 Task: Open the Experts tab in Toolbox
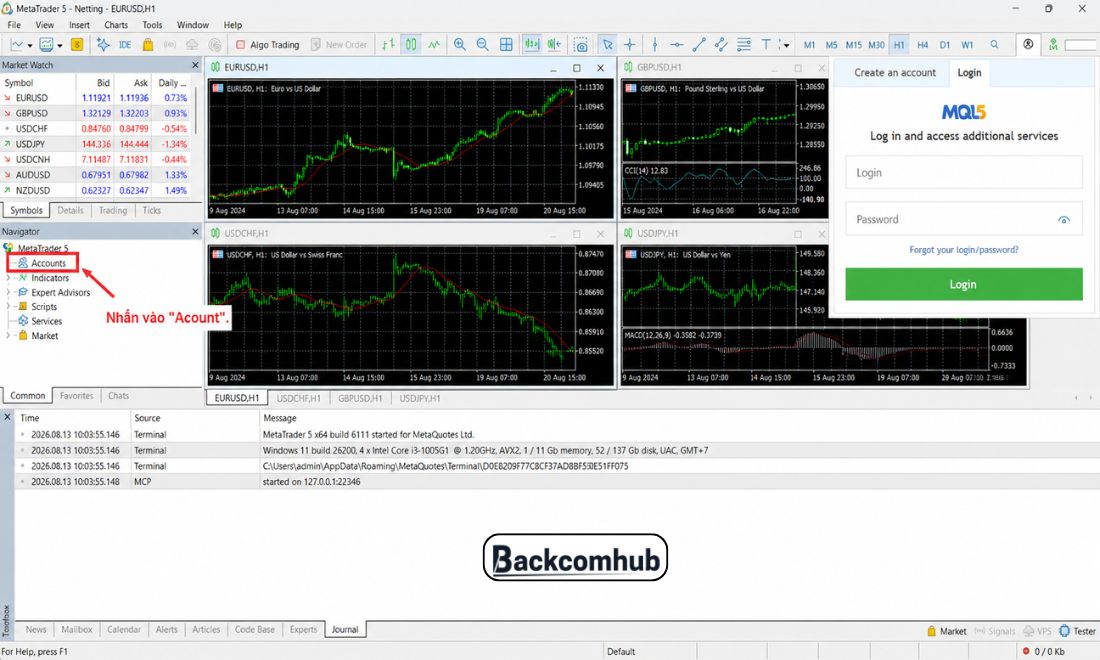coord(303,629)
